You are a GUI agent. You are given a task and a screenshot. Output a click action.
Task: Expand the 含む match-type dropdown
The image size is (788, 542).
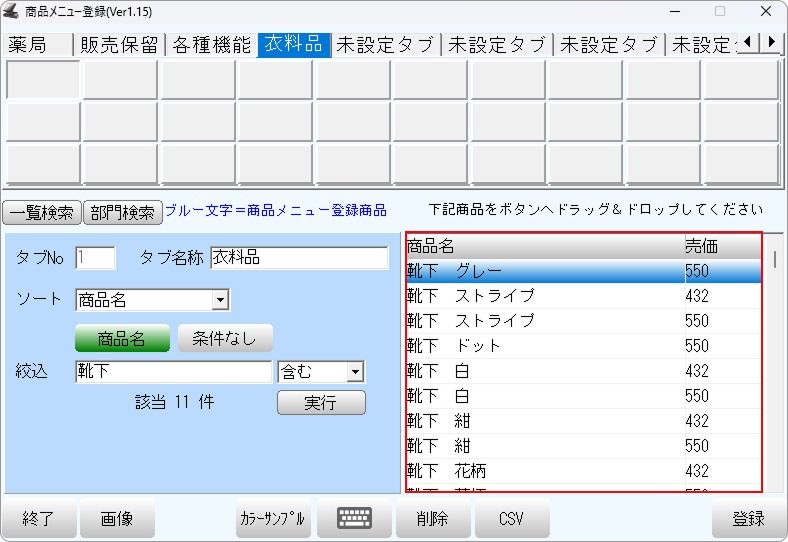click(354, 372)
